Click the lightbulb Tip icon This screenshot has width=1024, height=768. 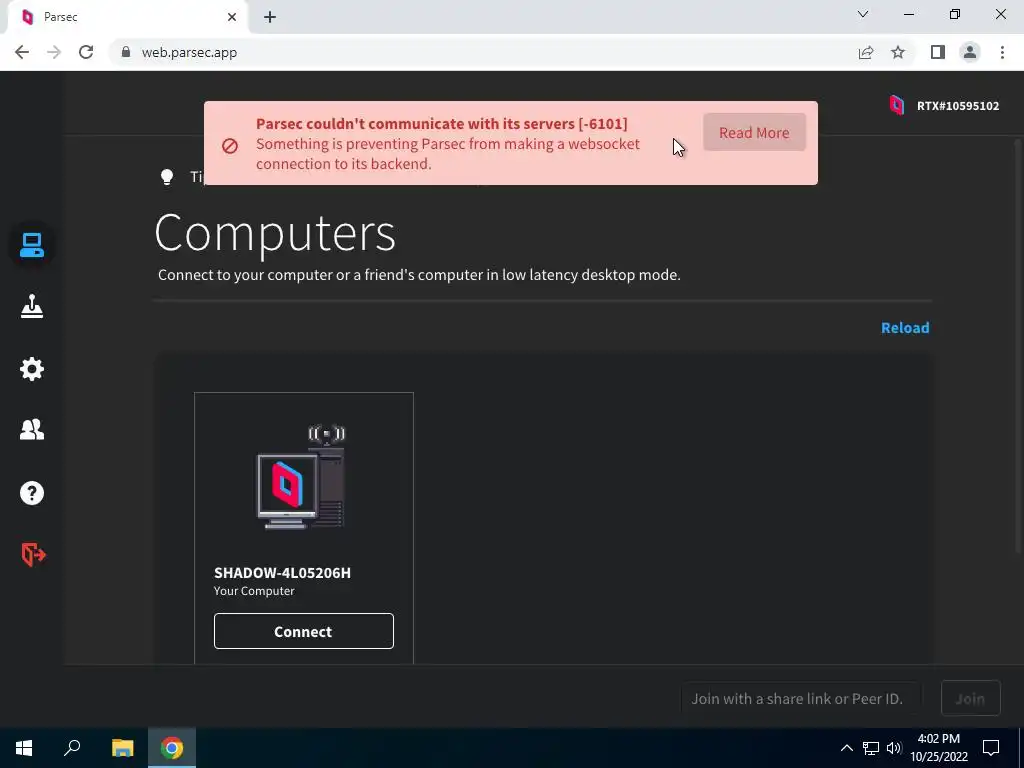coord(167,176)
